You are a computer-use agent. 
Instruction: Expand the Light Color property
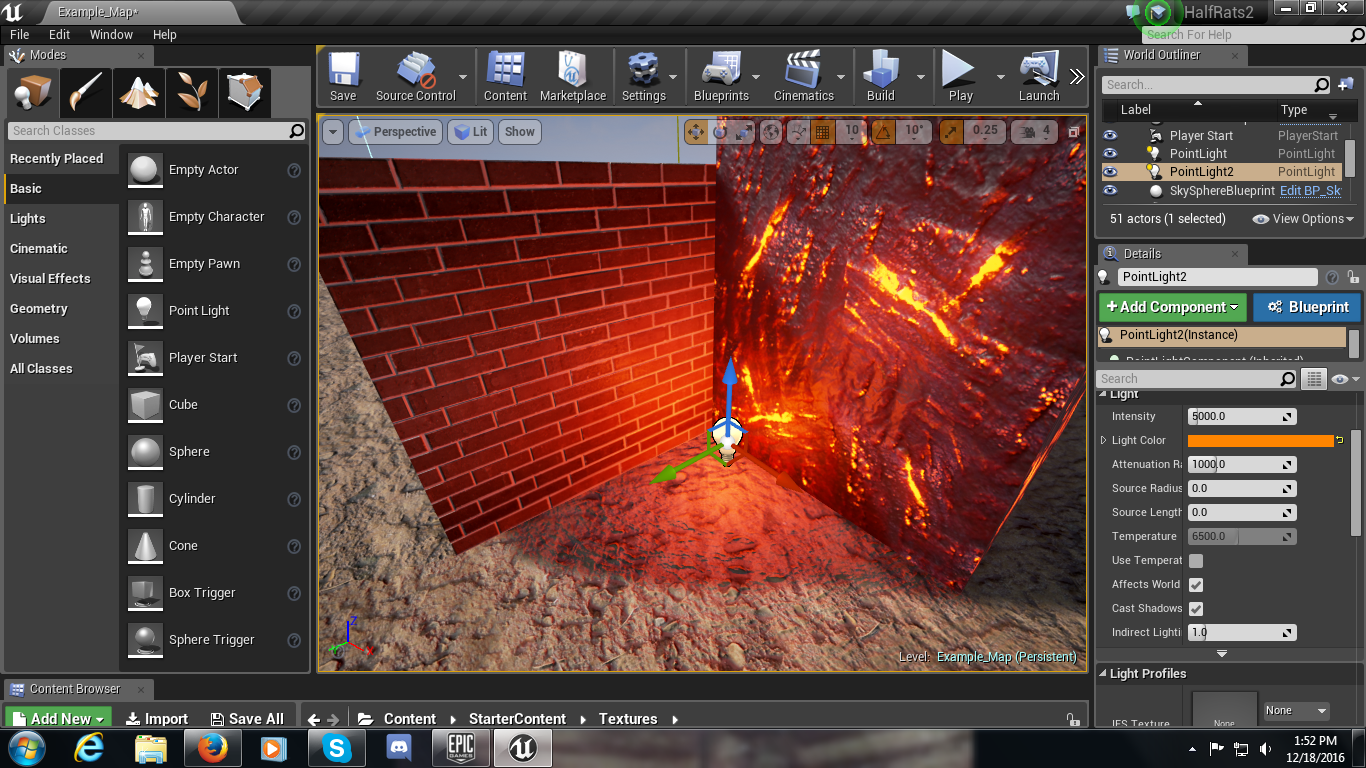point(1104,440)
